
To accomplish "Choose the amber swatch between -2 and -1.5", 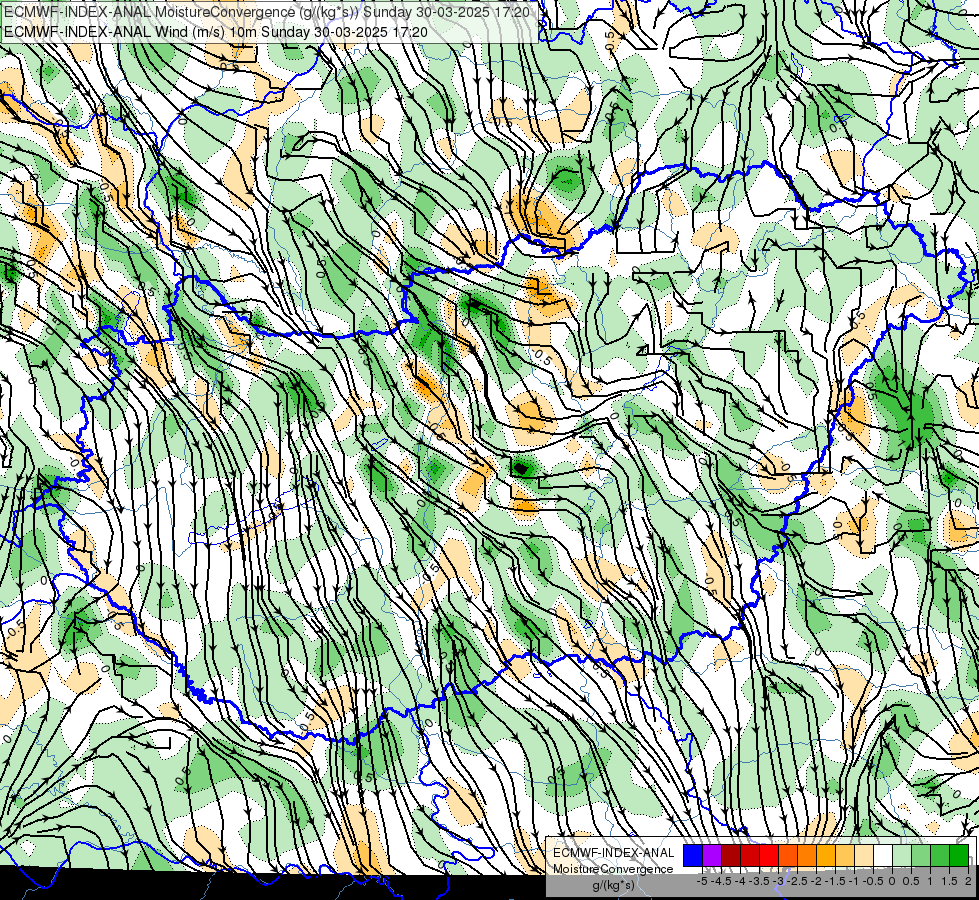I will (x=826, y=856).
